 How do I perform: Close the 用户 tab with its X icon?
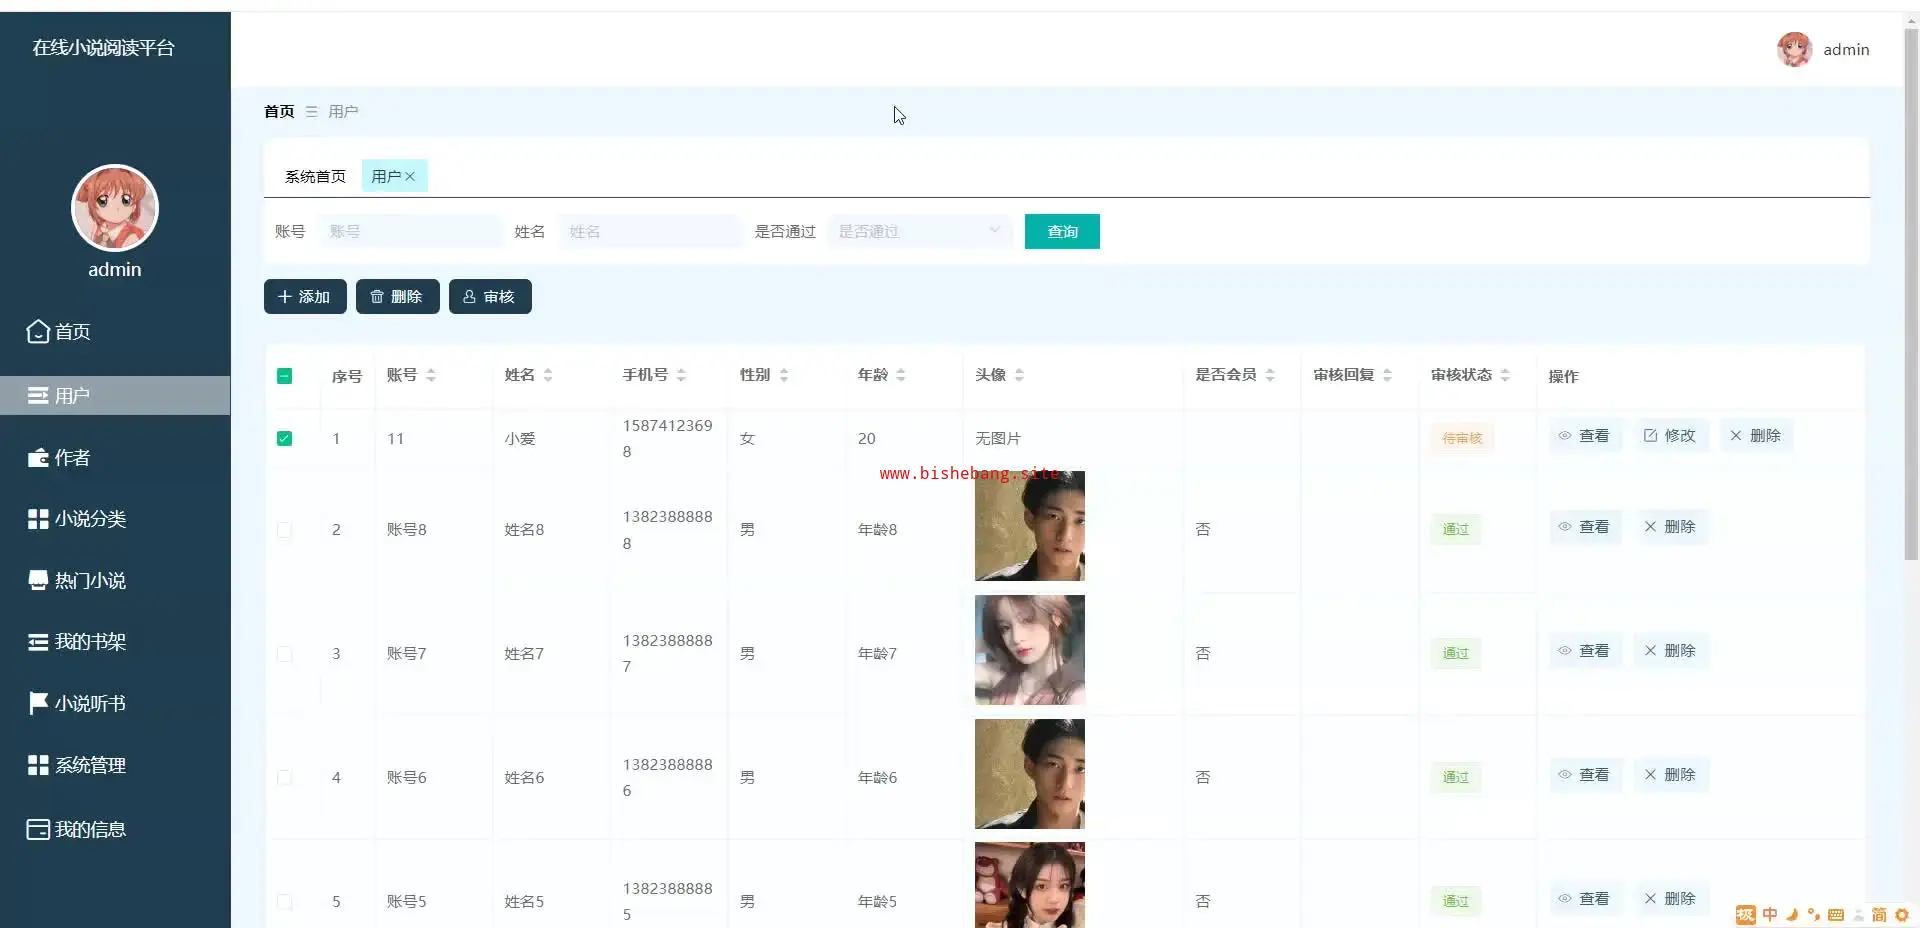(x=410, y=177)
